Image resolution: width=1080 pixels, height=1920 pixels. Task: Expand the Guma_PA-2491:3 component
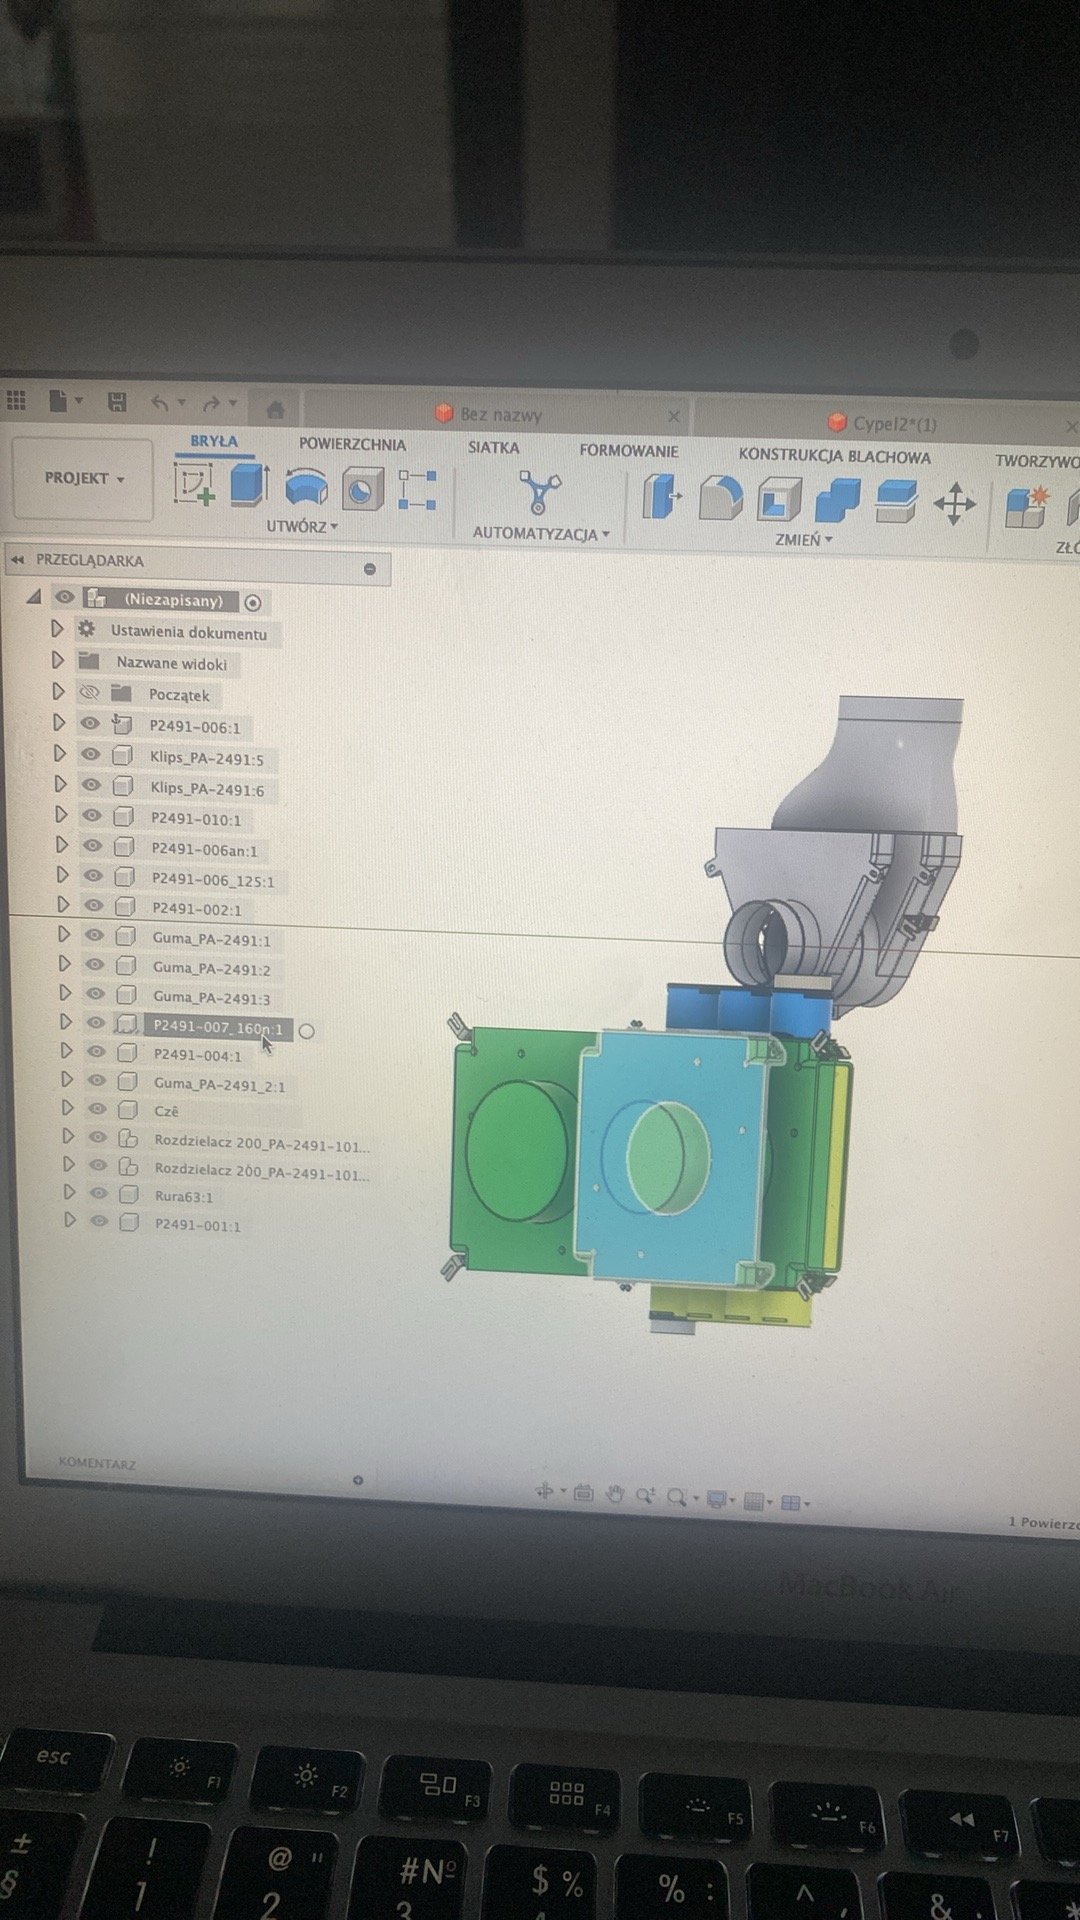click(65, 993)
